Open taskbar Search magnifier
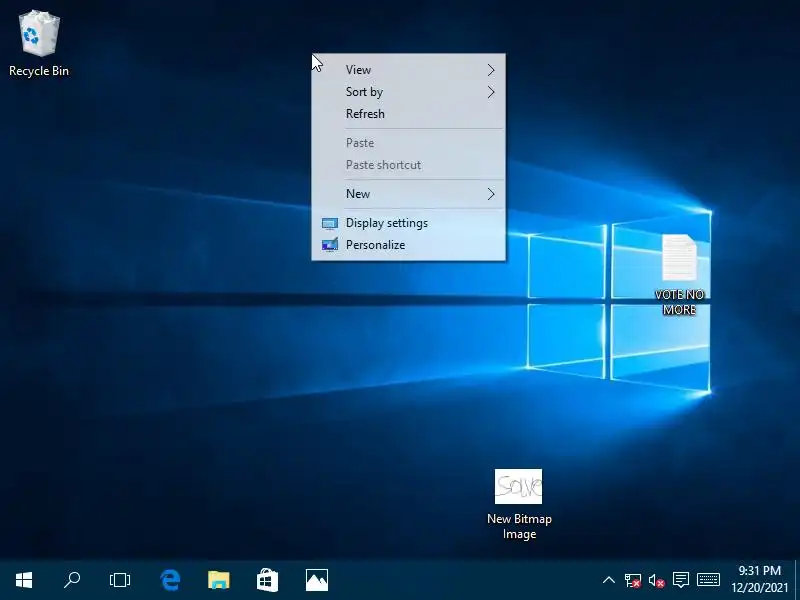The width and height of the screenshot is (800, 600). point(72,580)
